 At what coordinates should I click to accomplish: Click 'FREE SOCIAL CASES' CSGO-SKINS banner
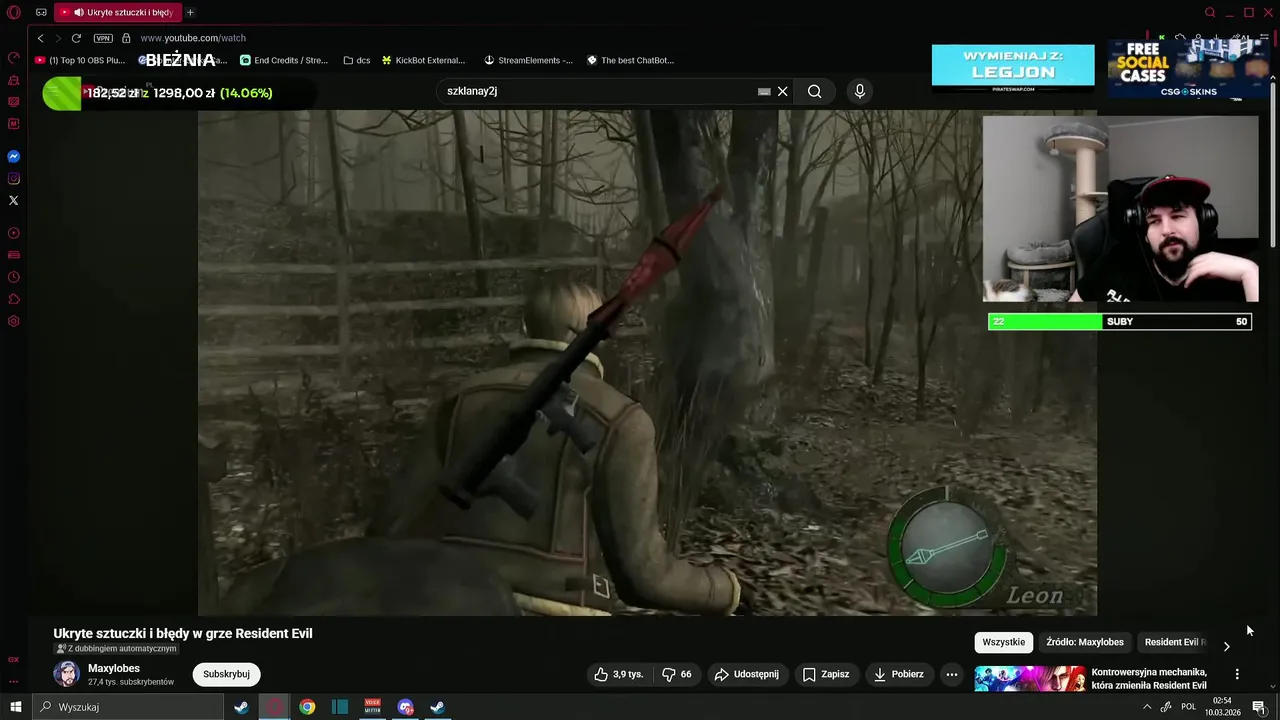click(1188, 68)
